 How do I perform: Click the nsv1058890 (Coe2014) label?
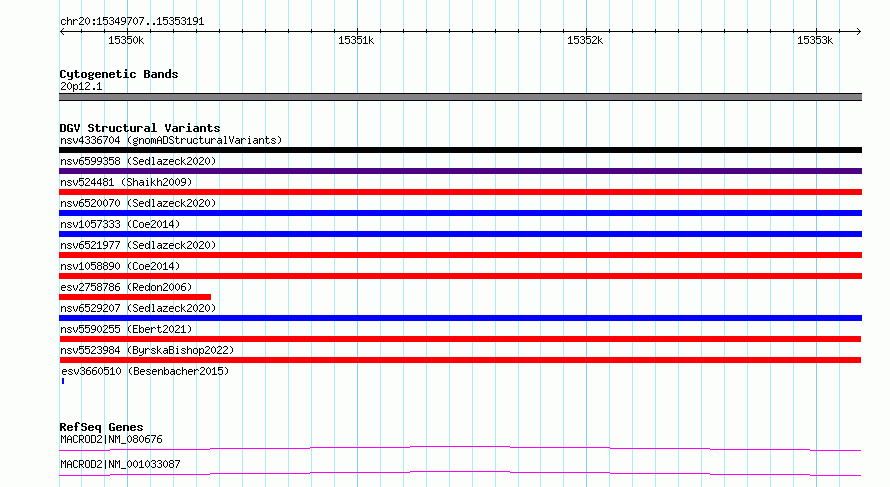(x=120, y=266)
